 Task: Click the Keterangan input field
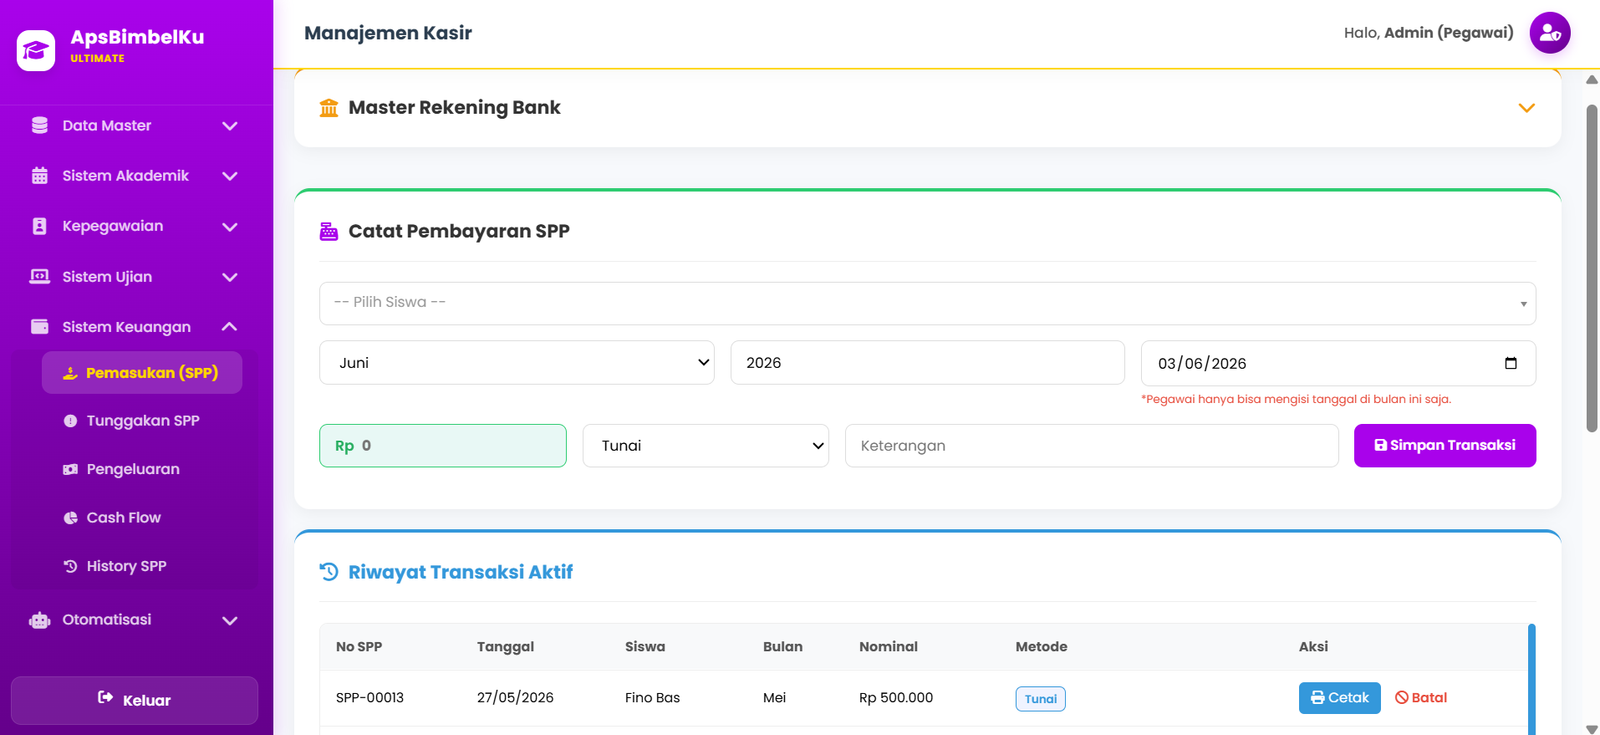click(1091, 446)
